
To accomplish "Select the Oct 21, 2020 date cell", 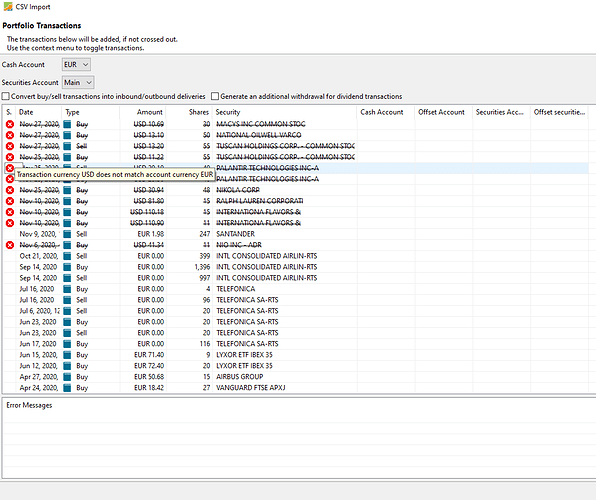I will pos(39,256).
